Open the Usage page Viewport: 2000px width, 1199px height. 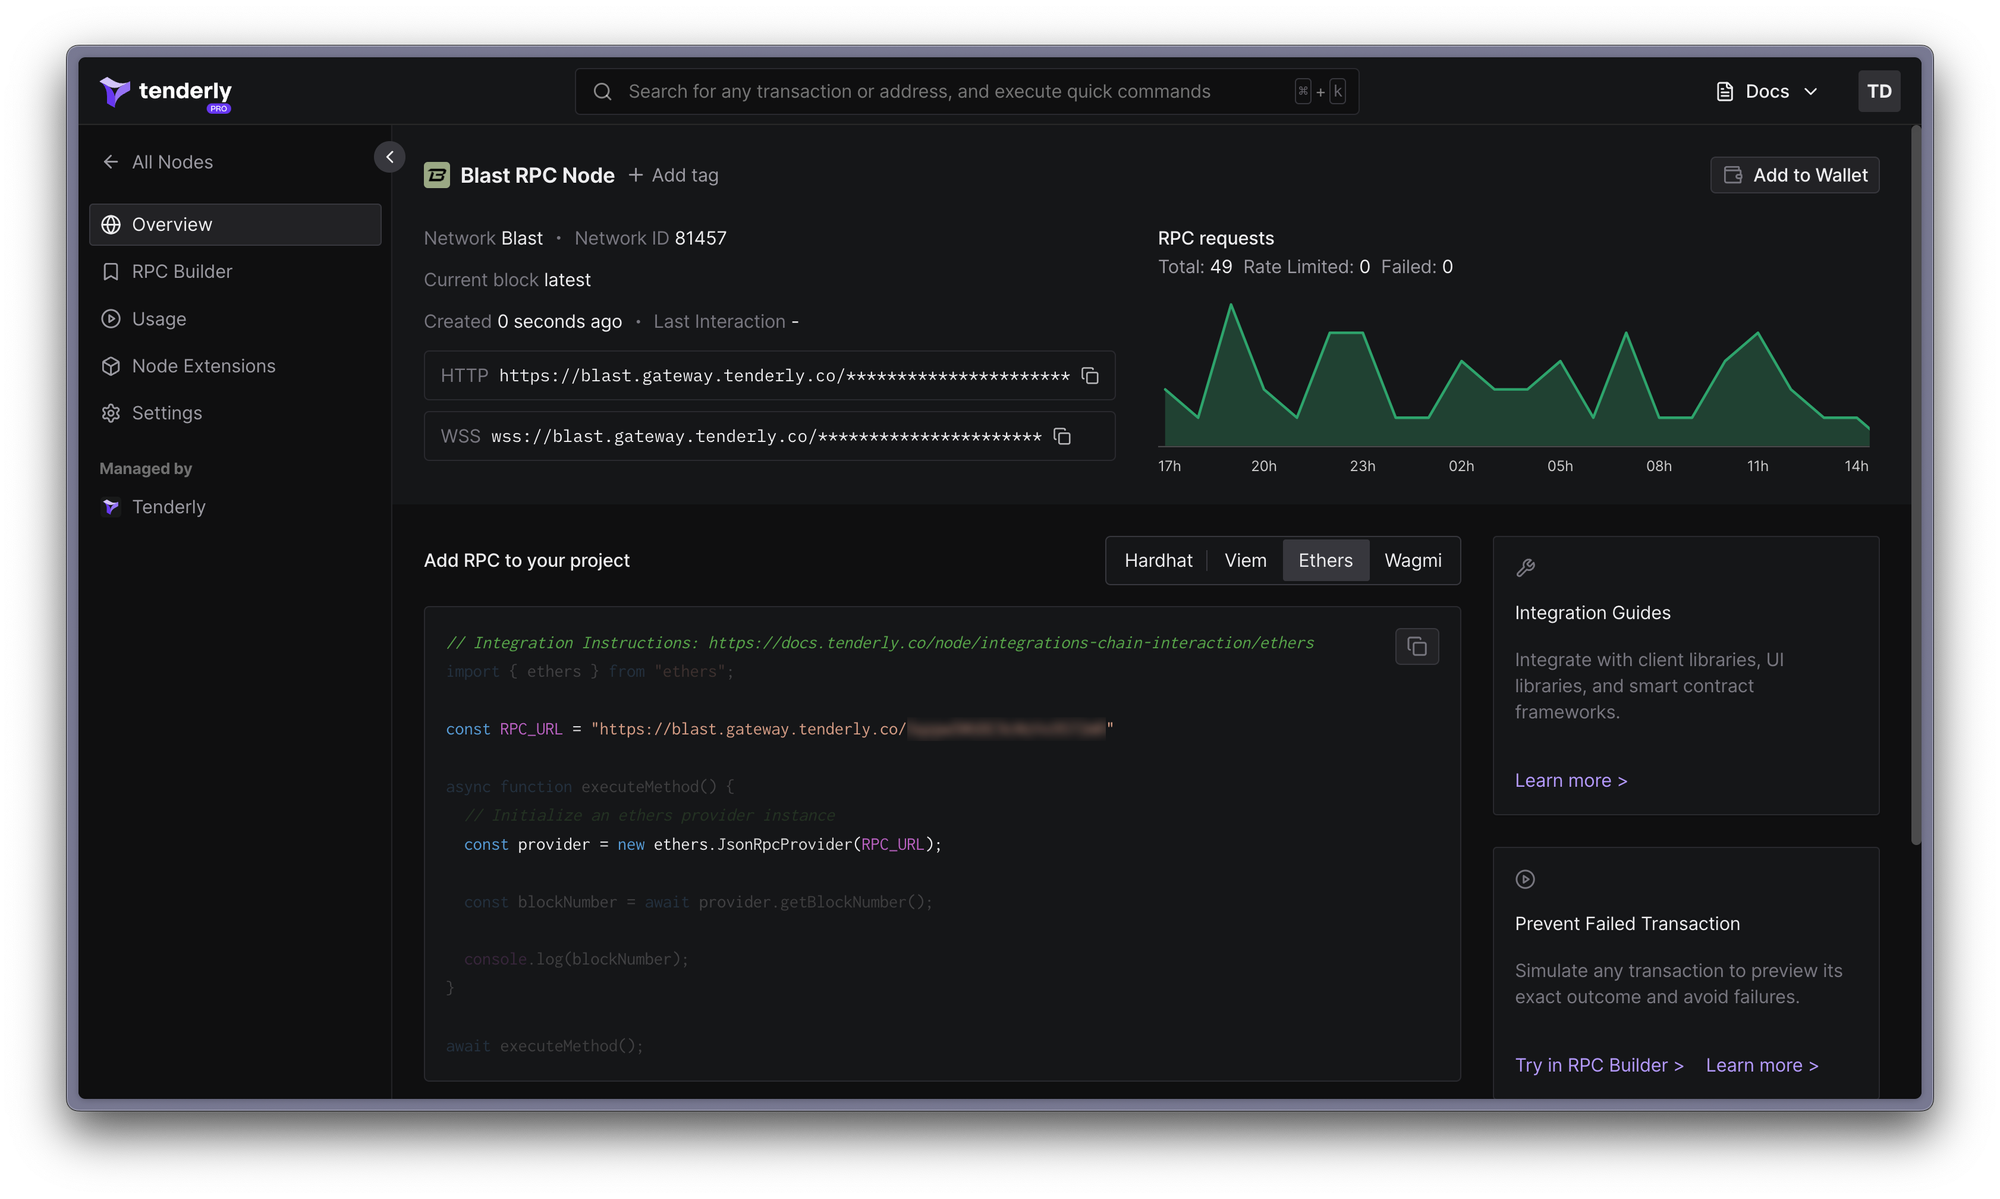pos(158,319)
